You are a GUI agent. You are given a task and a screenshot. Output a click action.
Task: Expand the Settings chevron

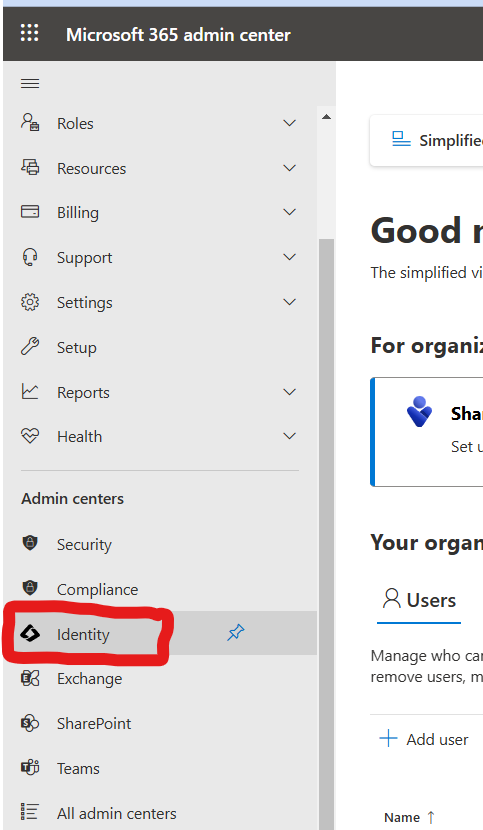tap(289, 302)
